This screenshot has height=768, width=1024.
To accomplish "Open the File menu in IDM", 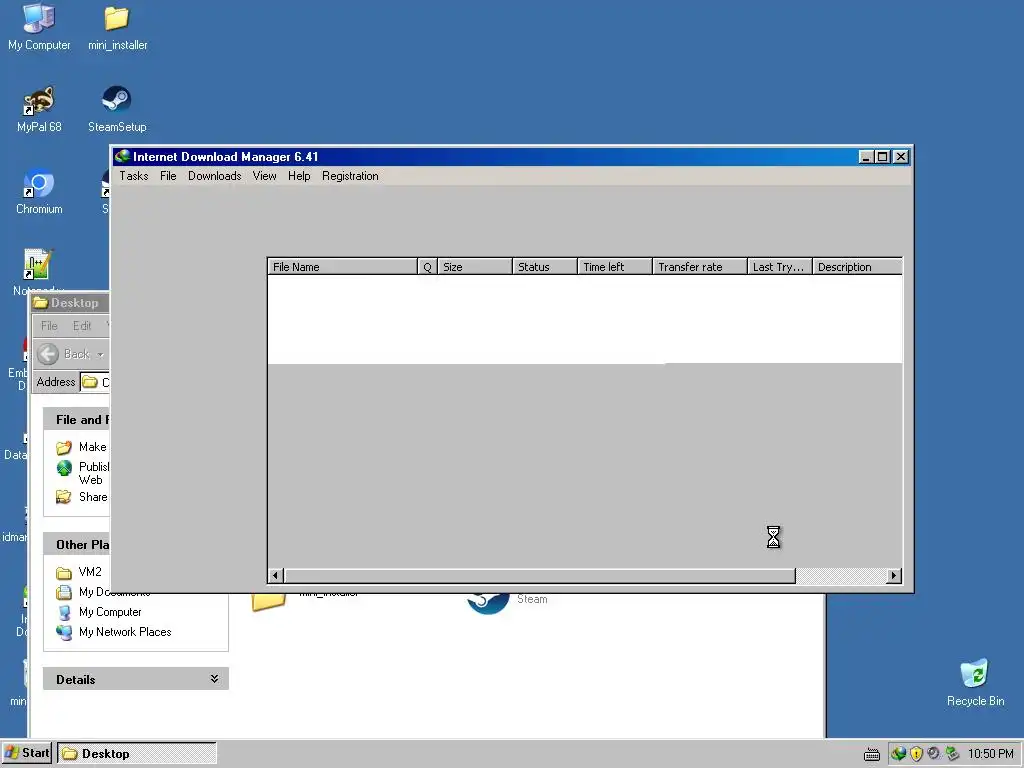I will click(168, 176).
